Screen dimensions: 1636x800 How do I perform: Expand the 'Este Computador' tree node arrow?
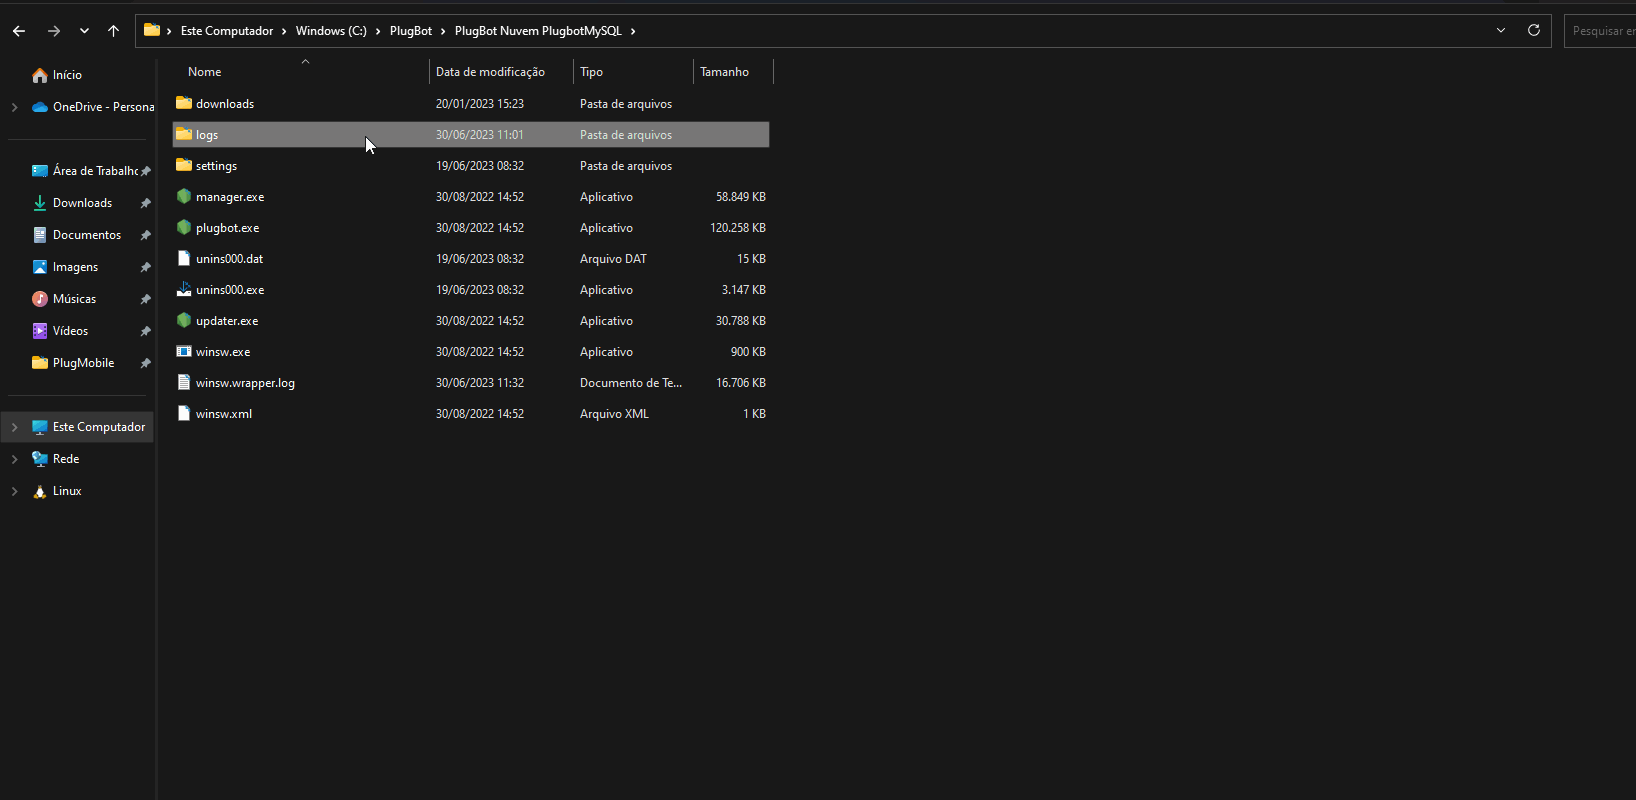point(14,427)
